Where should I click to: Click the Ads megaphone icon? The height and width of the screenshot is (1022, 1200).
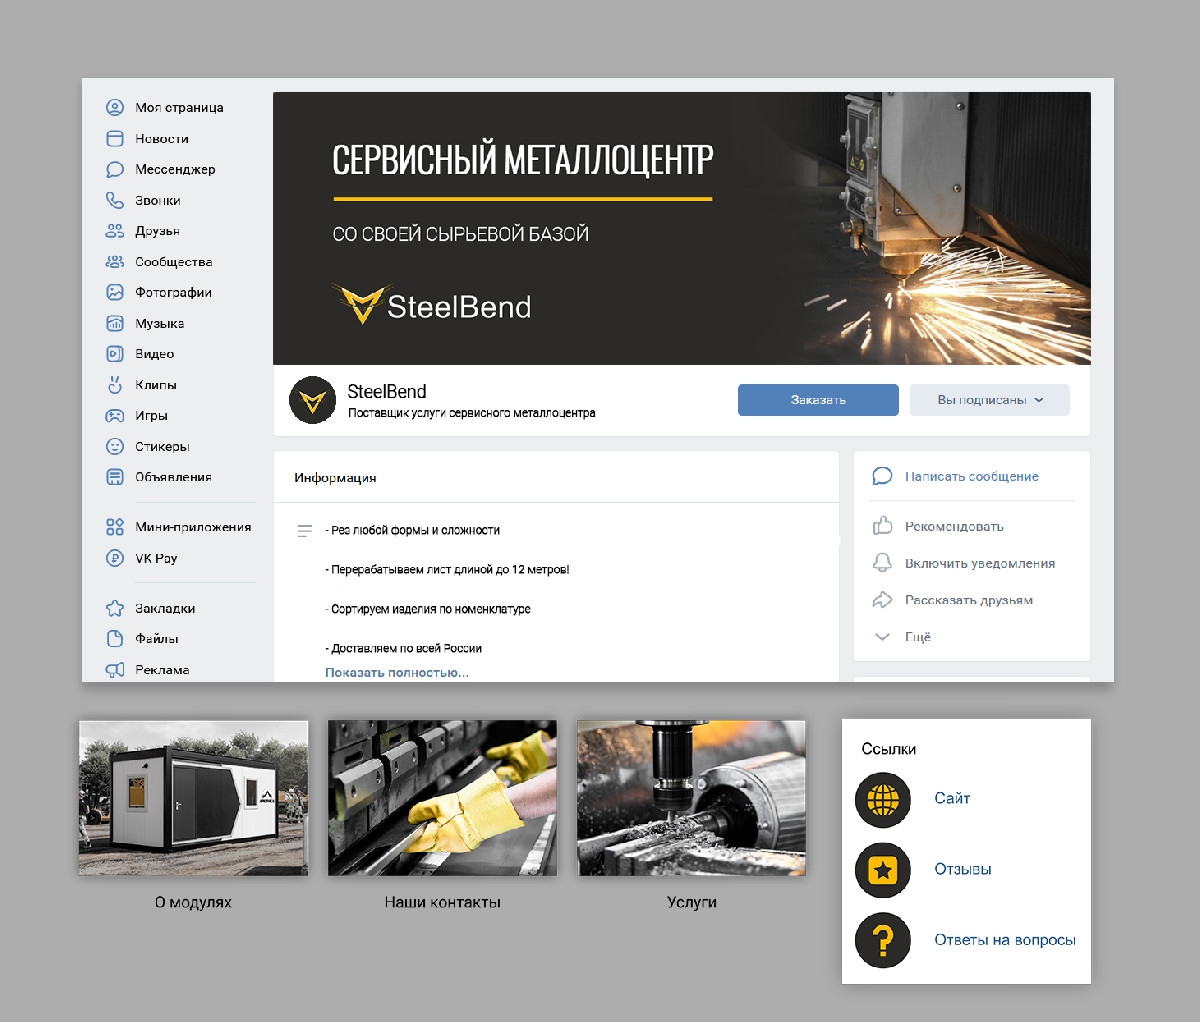(x=115, y=670)
